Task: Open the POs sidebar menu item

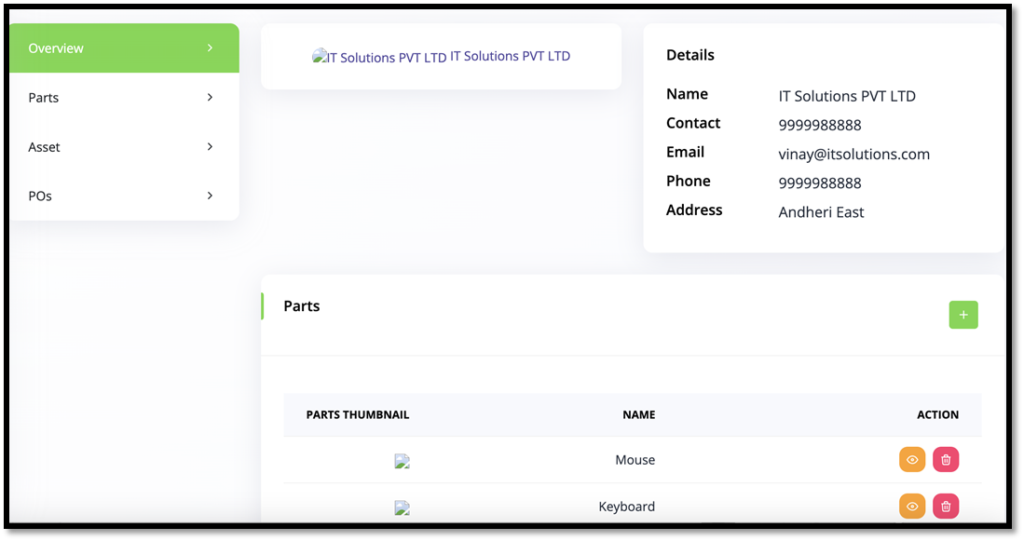Action: pos(124,195)
